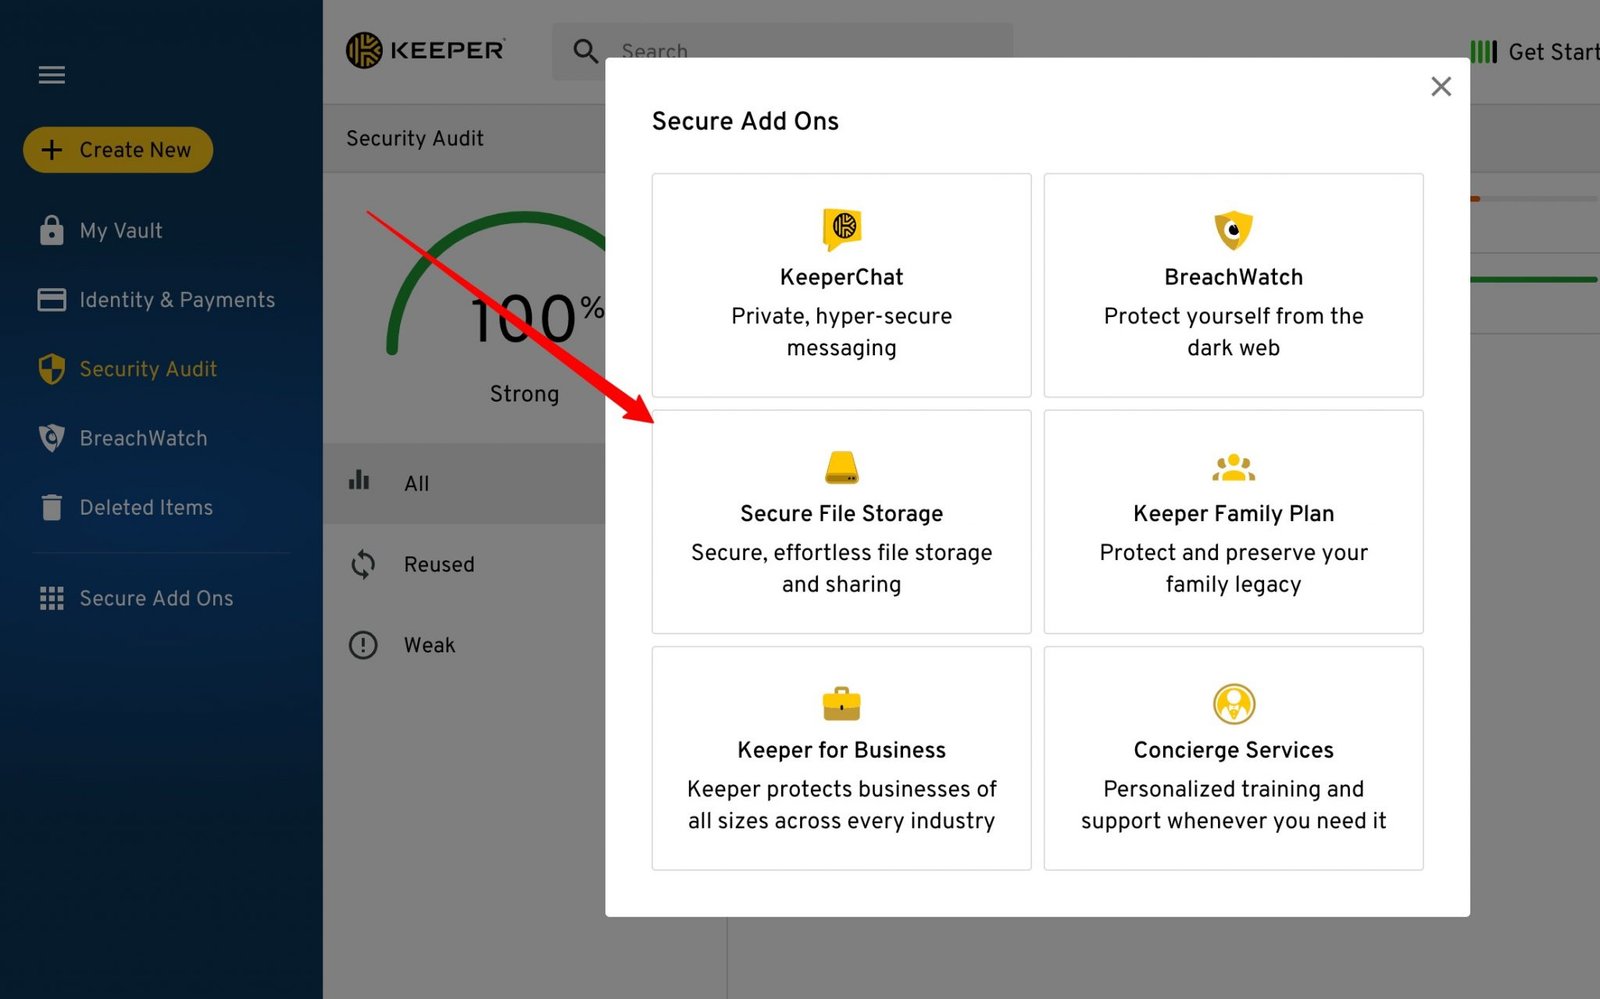Go to Identity & Payments
The height and width of the screenshot is (999, 1600).
coord(176,300)
